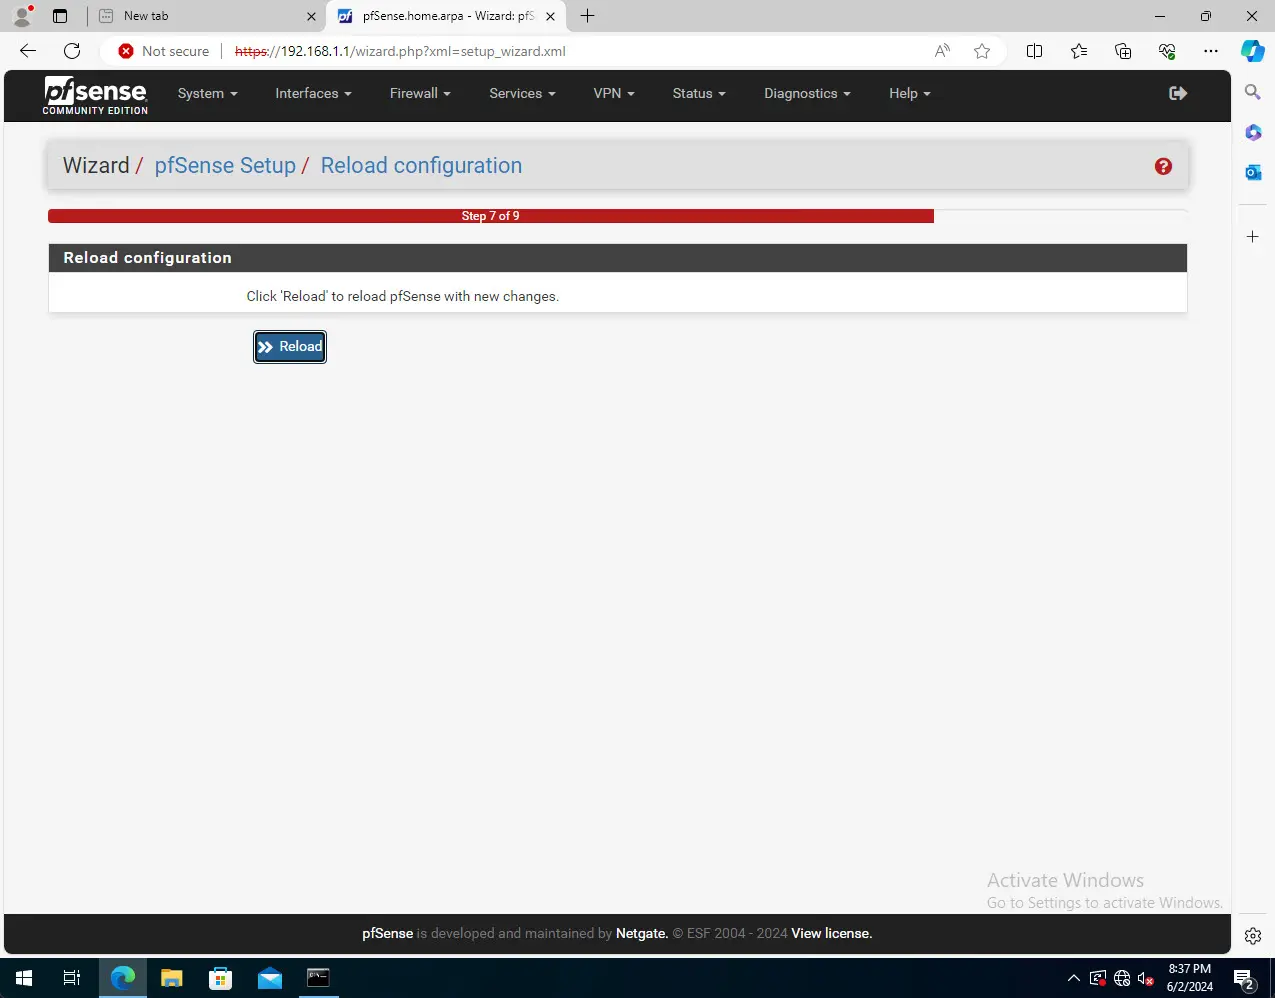Open File Explorer from taskbar
The width and height of the screenshot is (1275, 998).
[172, 978]
